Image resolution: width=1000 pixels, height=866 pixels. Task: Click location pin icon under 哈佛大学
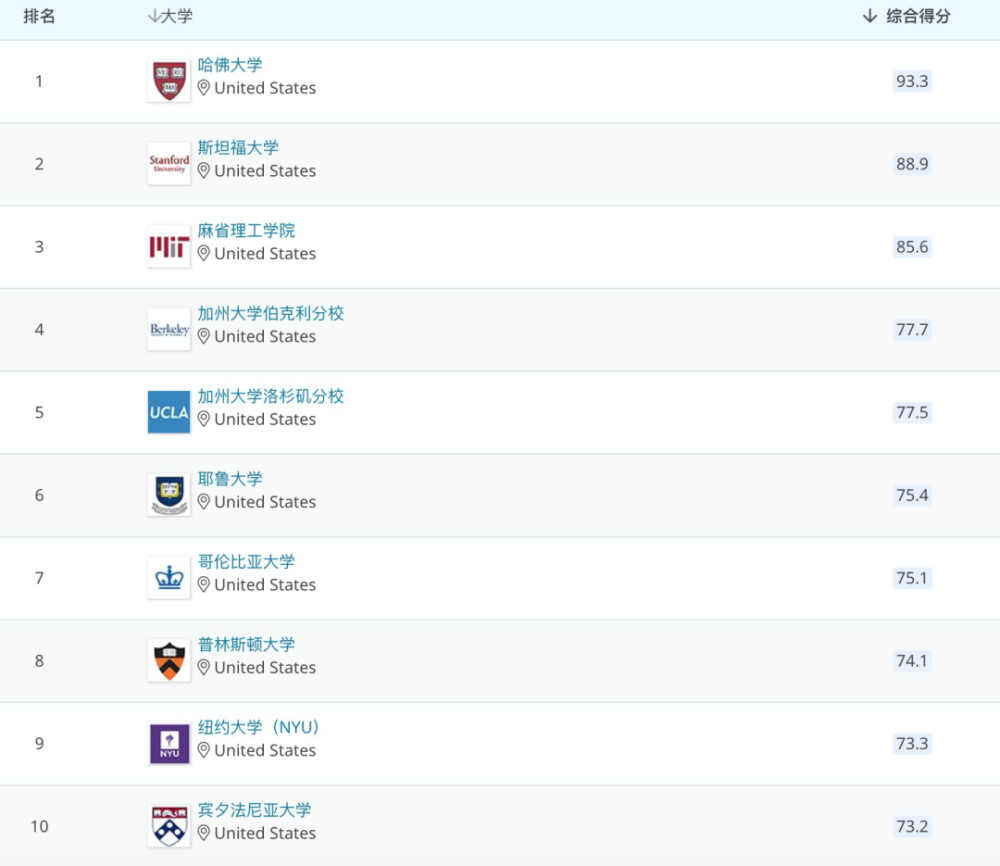(x=203, y=88)
